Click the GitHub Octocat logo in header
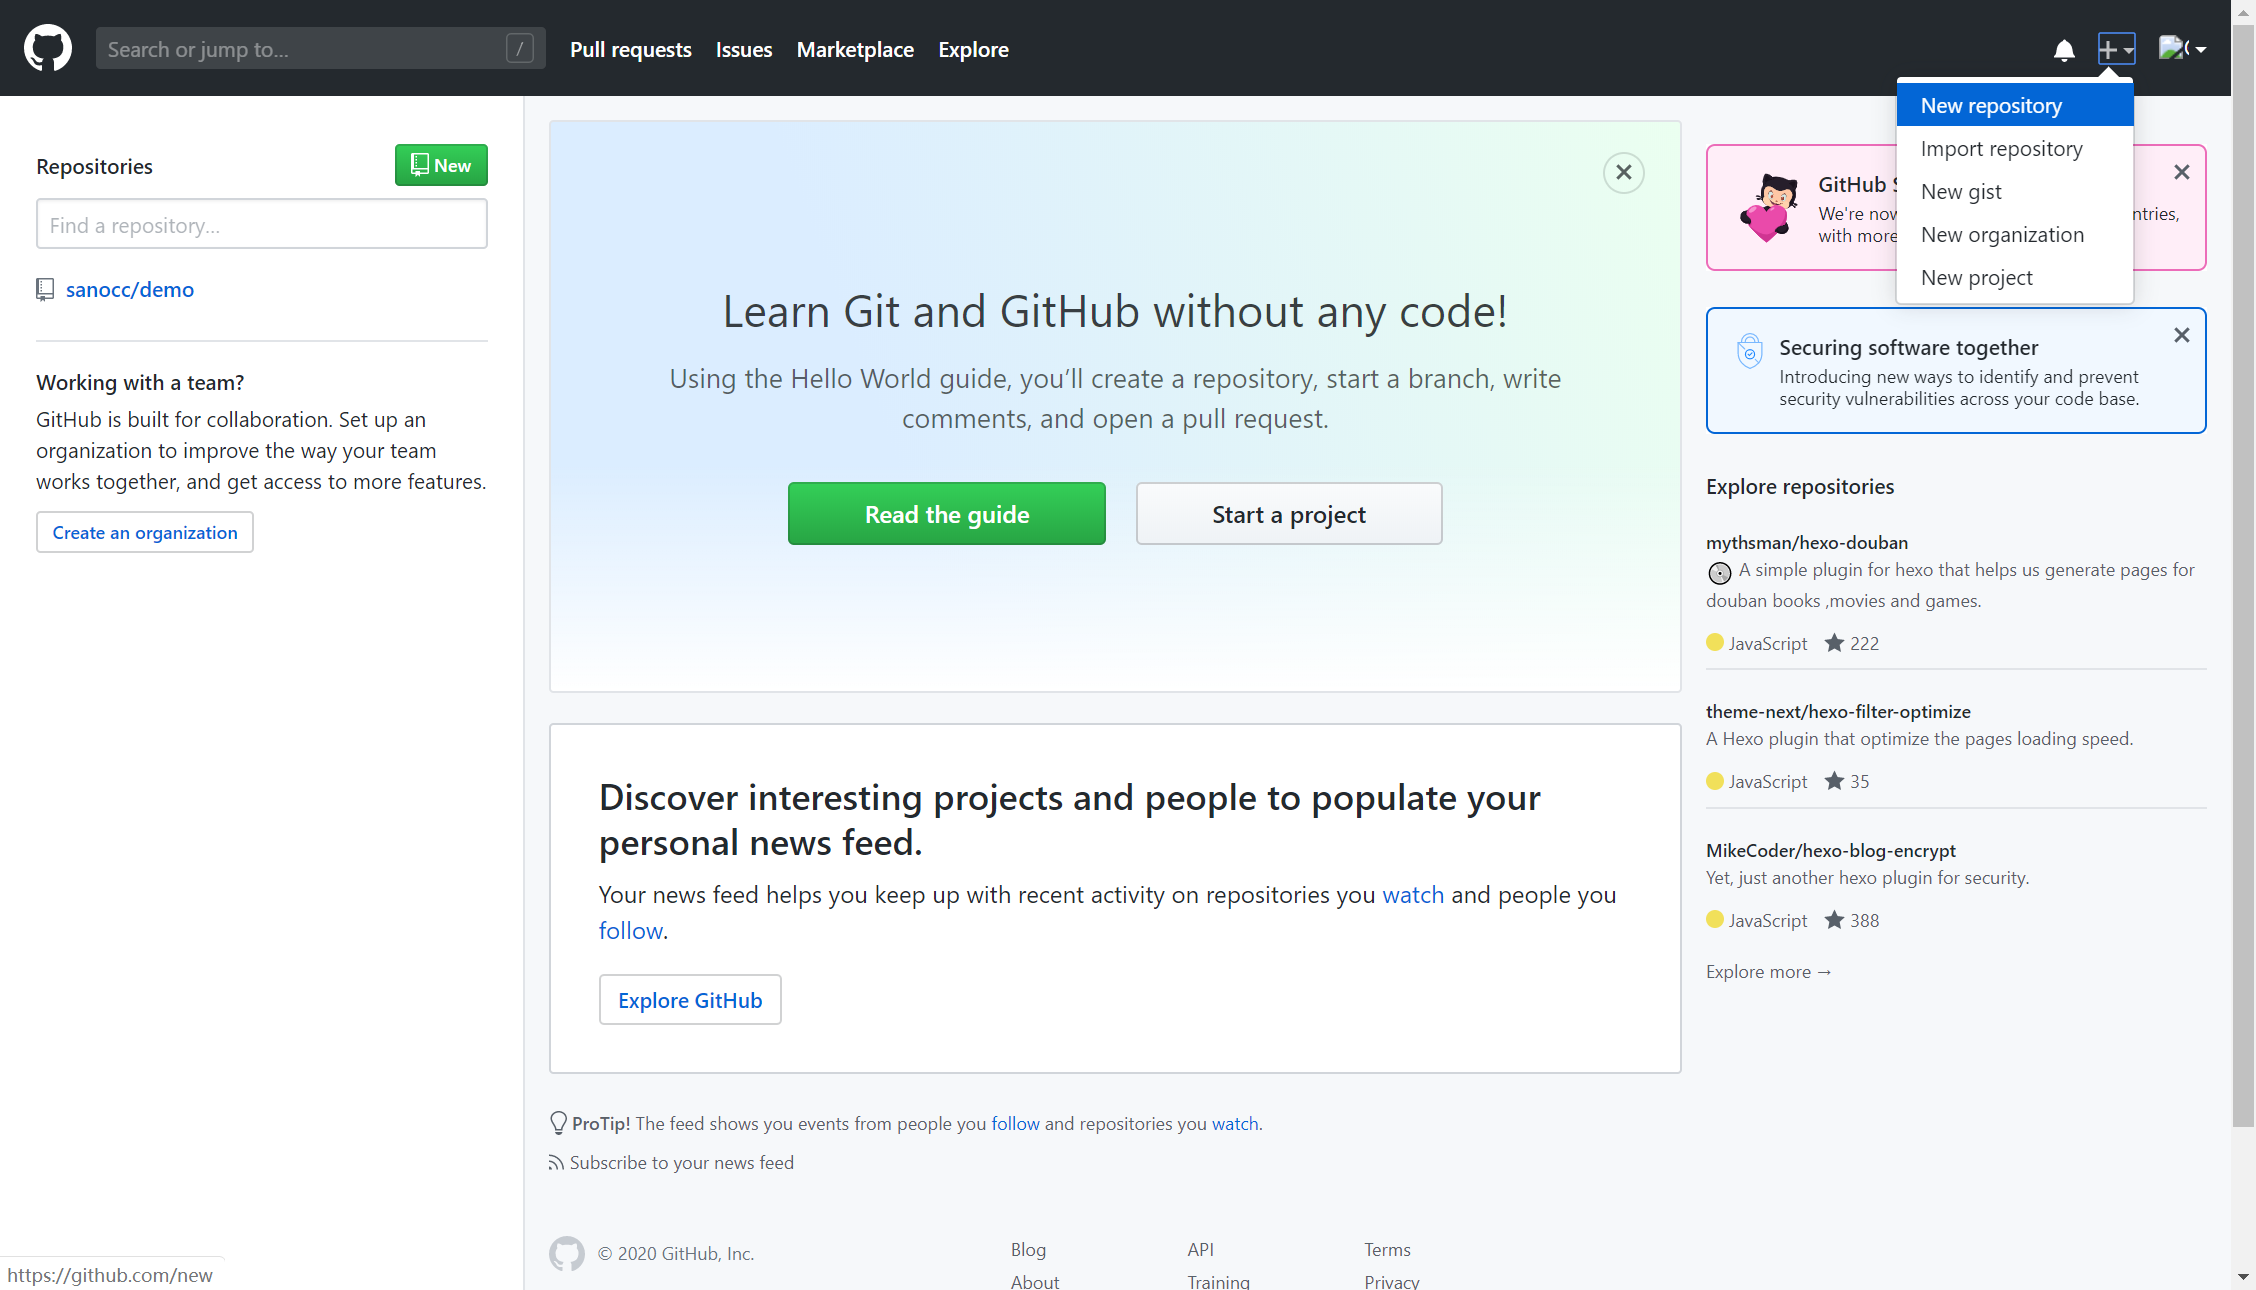Image resolution: width=2256 pixels, height=1290 pixels. pyautogui.click(x=47, y=48)
